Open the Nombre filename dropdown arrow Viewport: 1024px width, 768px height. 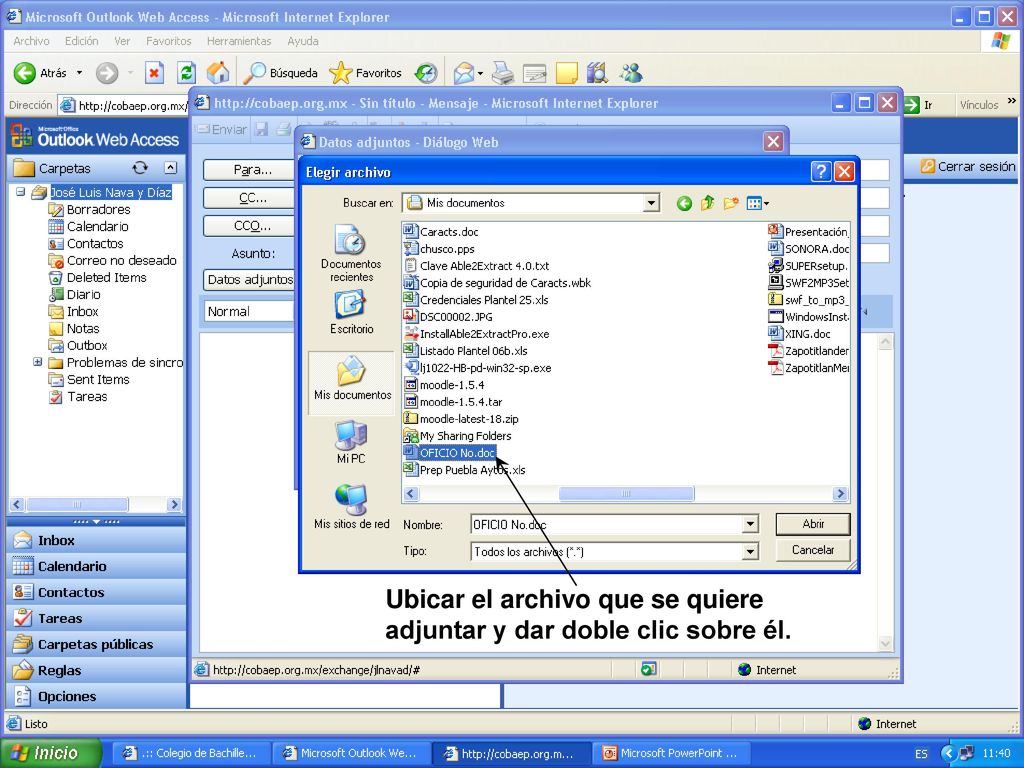(x=750, y=524)
